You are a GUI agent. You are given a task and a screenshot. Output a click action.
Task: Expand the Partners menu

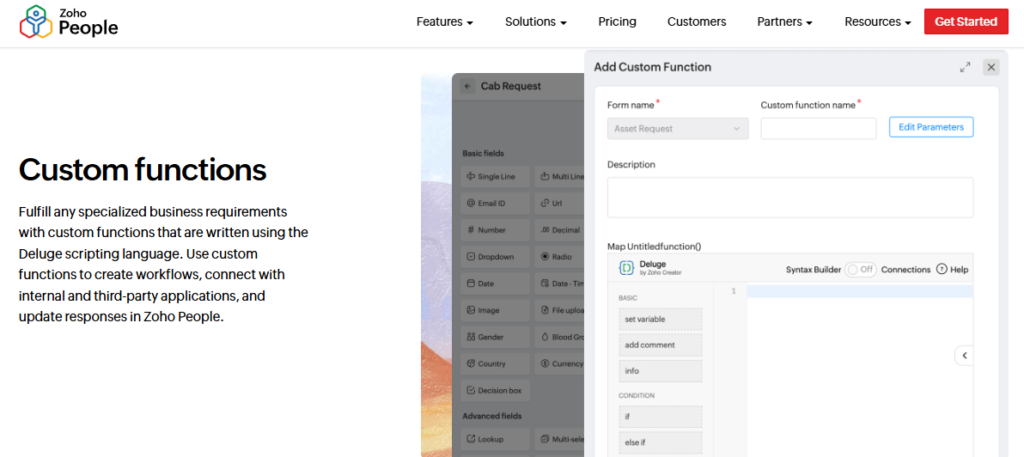coord(784,22)
